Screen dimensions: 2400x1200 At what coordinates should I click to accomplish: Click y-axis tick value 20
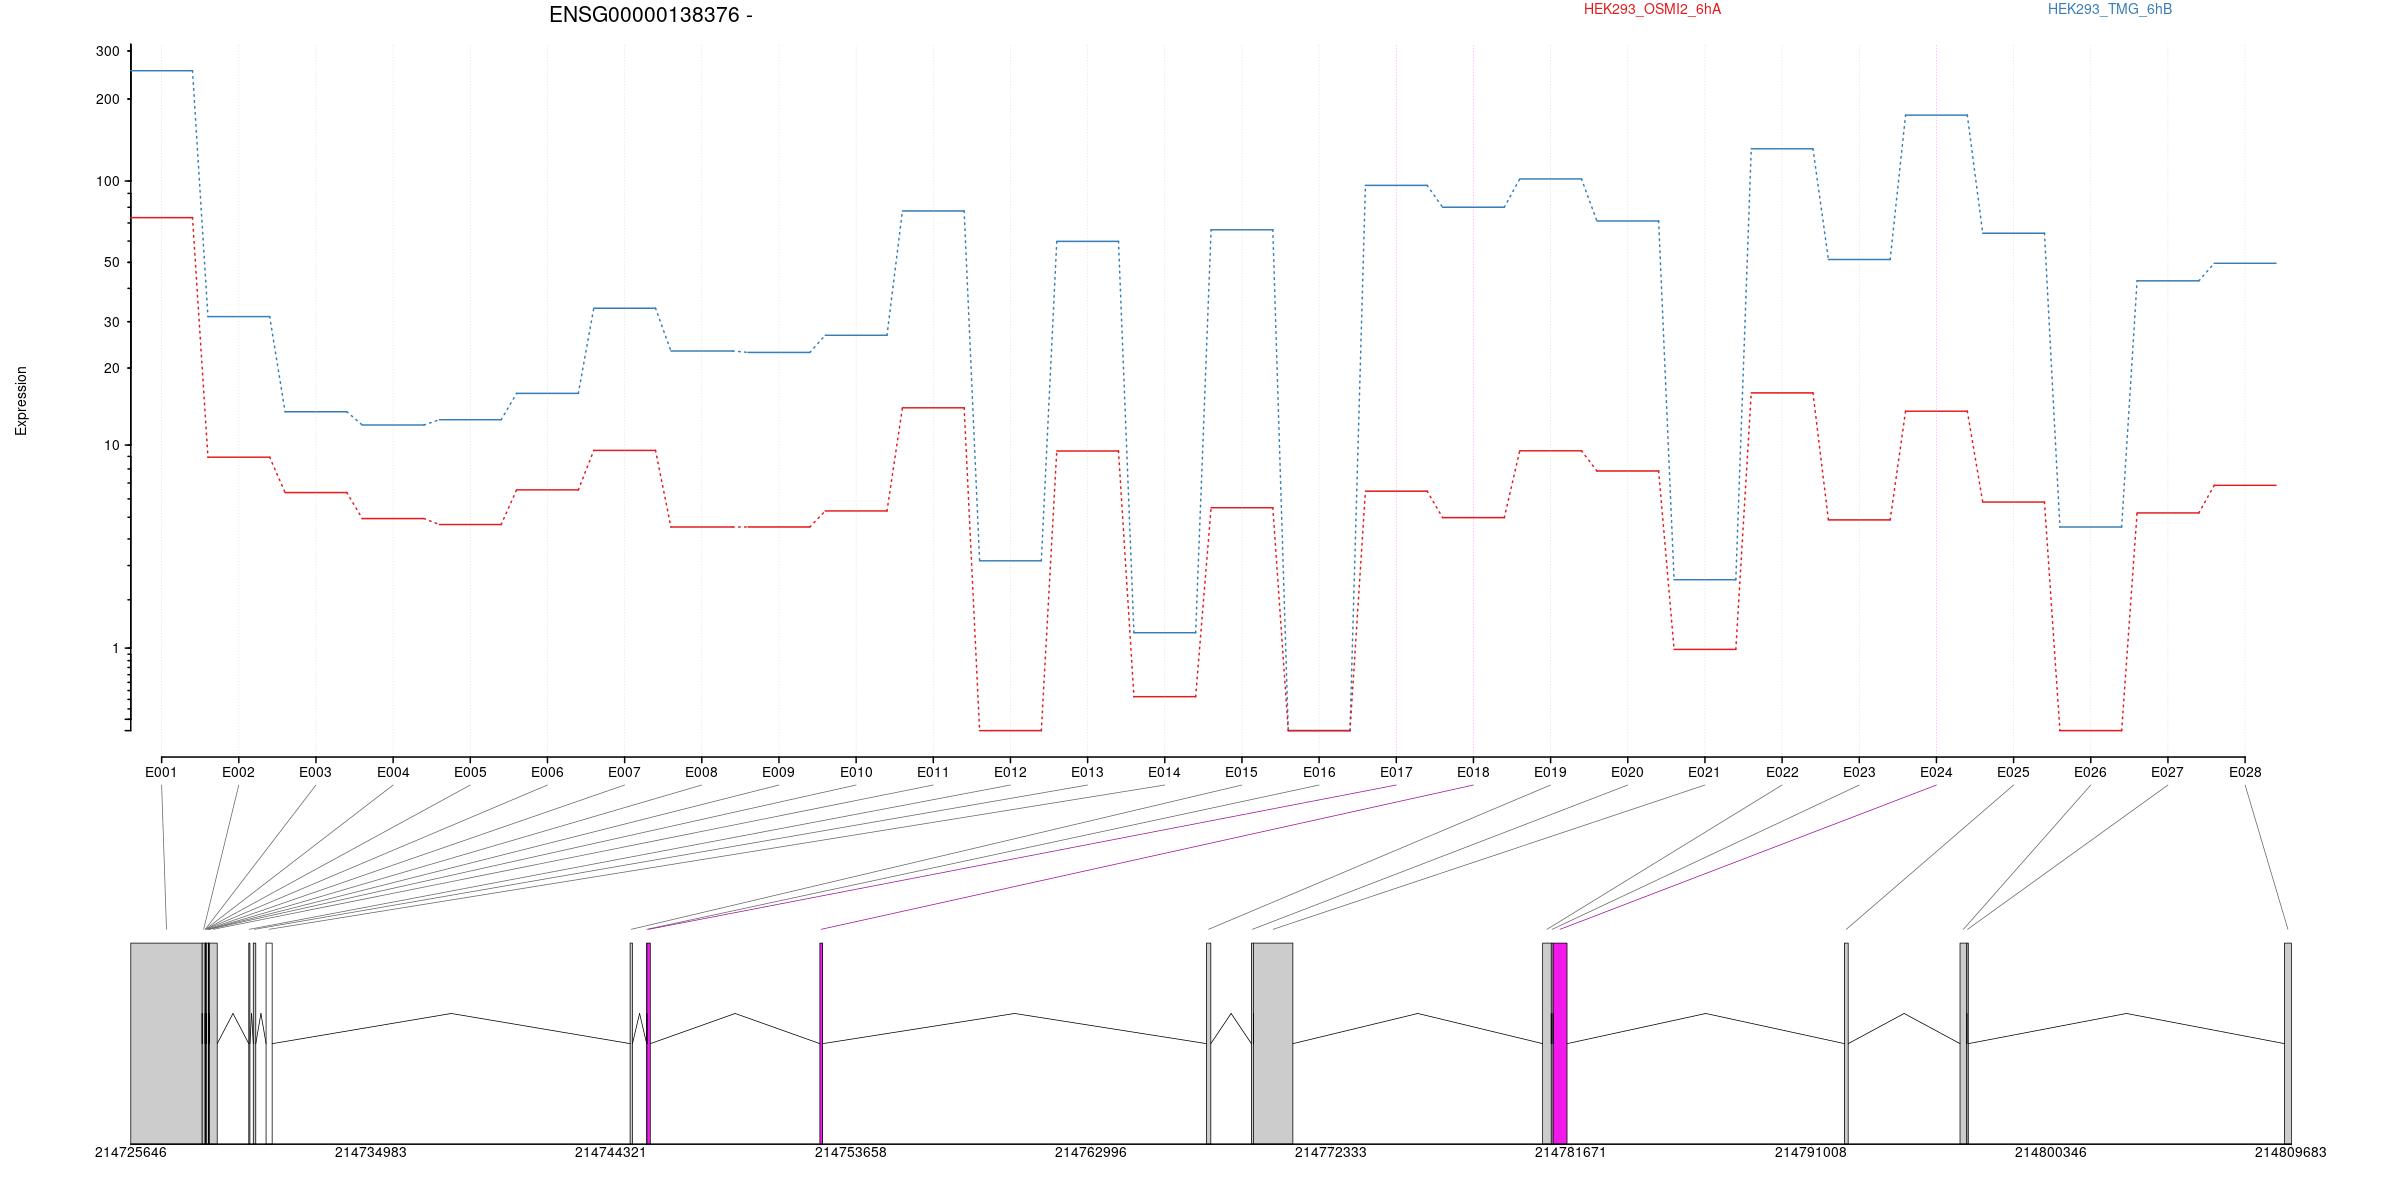111,368
